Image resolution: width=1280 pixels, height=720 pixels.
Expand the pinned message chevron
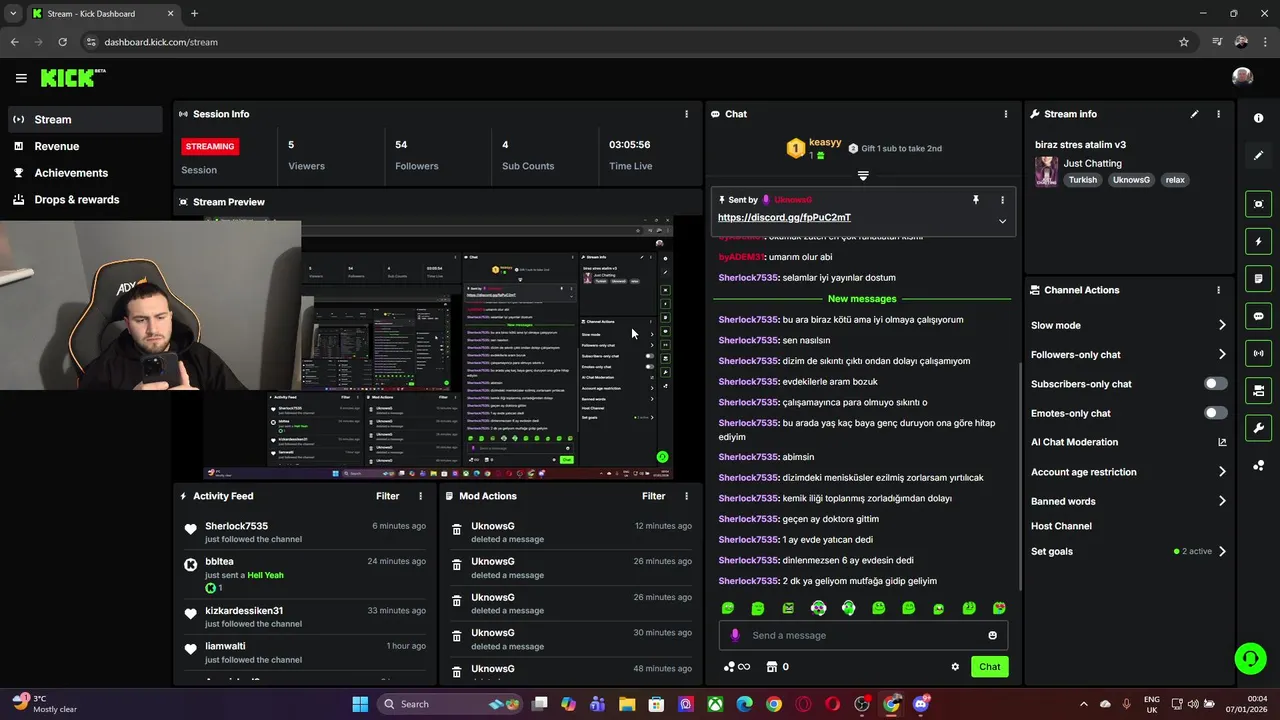tap(1002, 221)
